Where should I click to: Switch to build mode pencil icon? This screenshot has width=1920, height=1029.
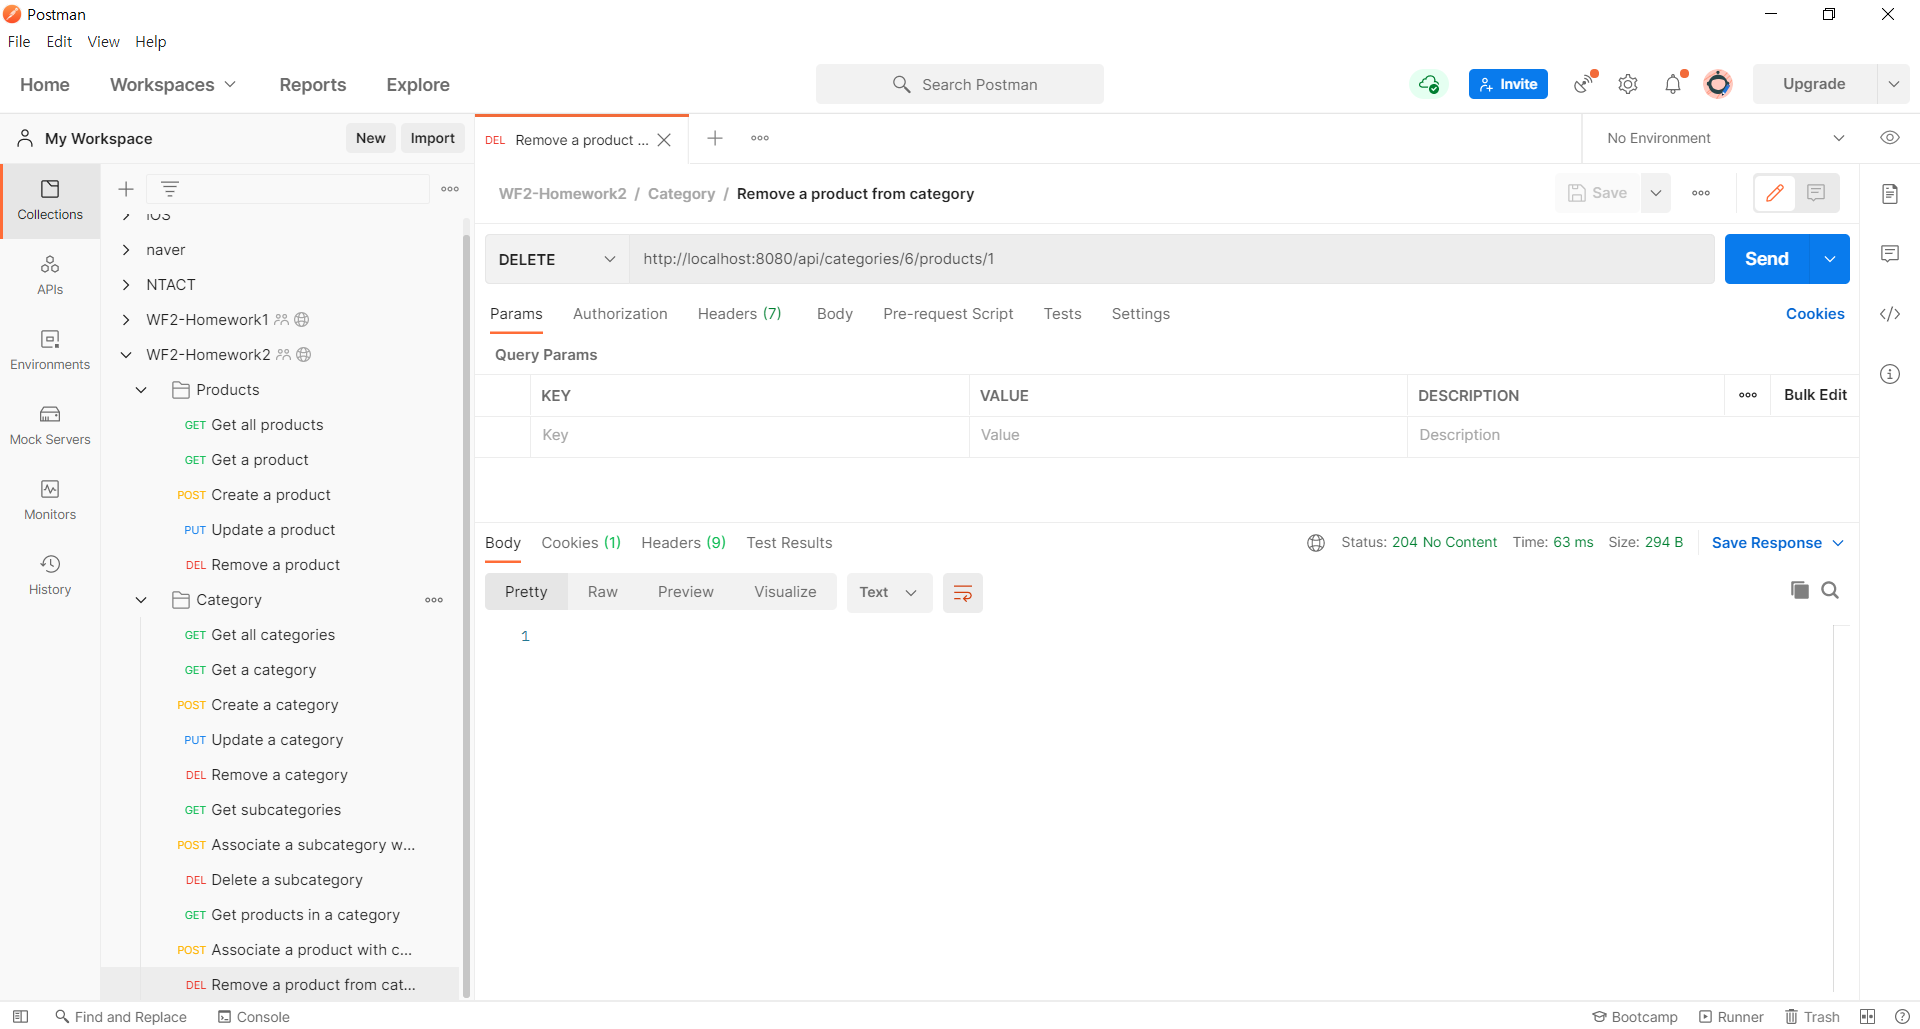(1775, 193)
